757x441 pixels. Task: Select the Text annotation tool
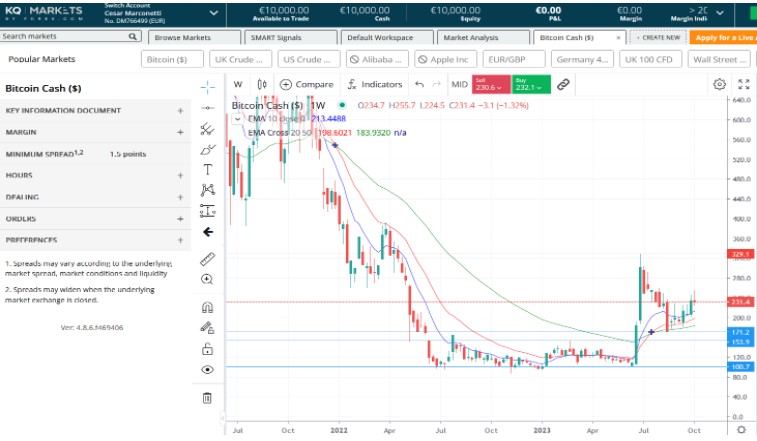click(208, 170)
